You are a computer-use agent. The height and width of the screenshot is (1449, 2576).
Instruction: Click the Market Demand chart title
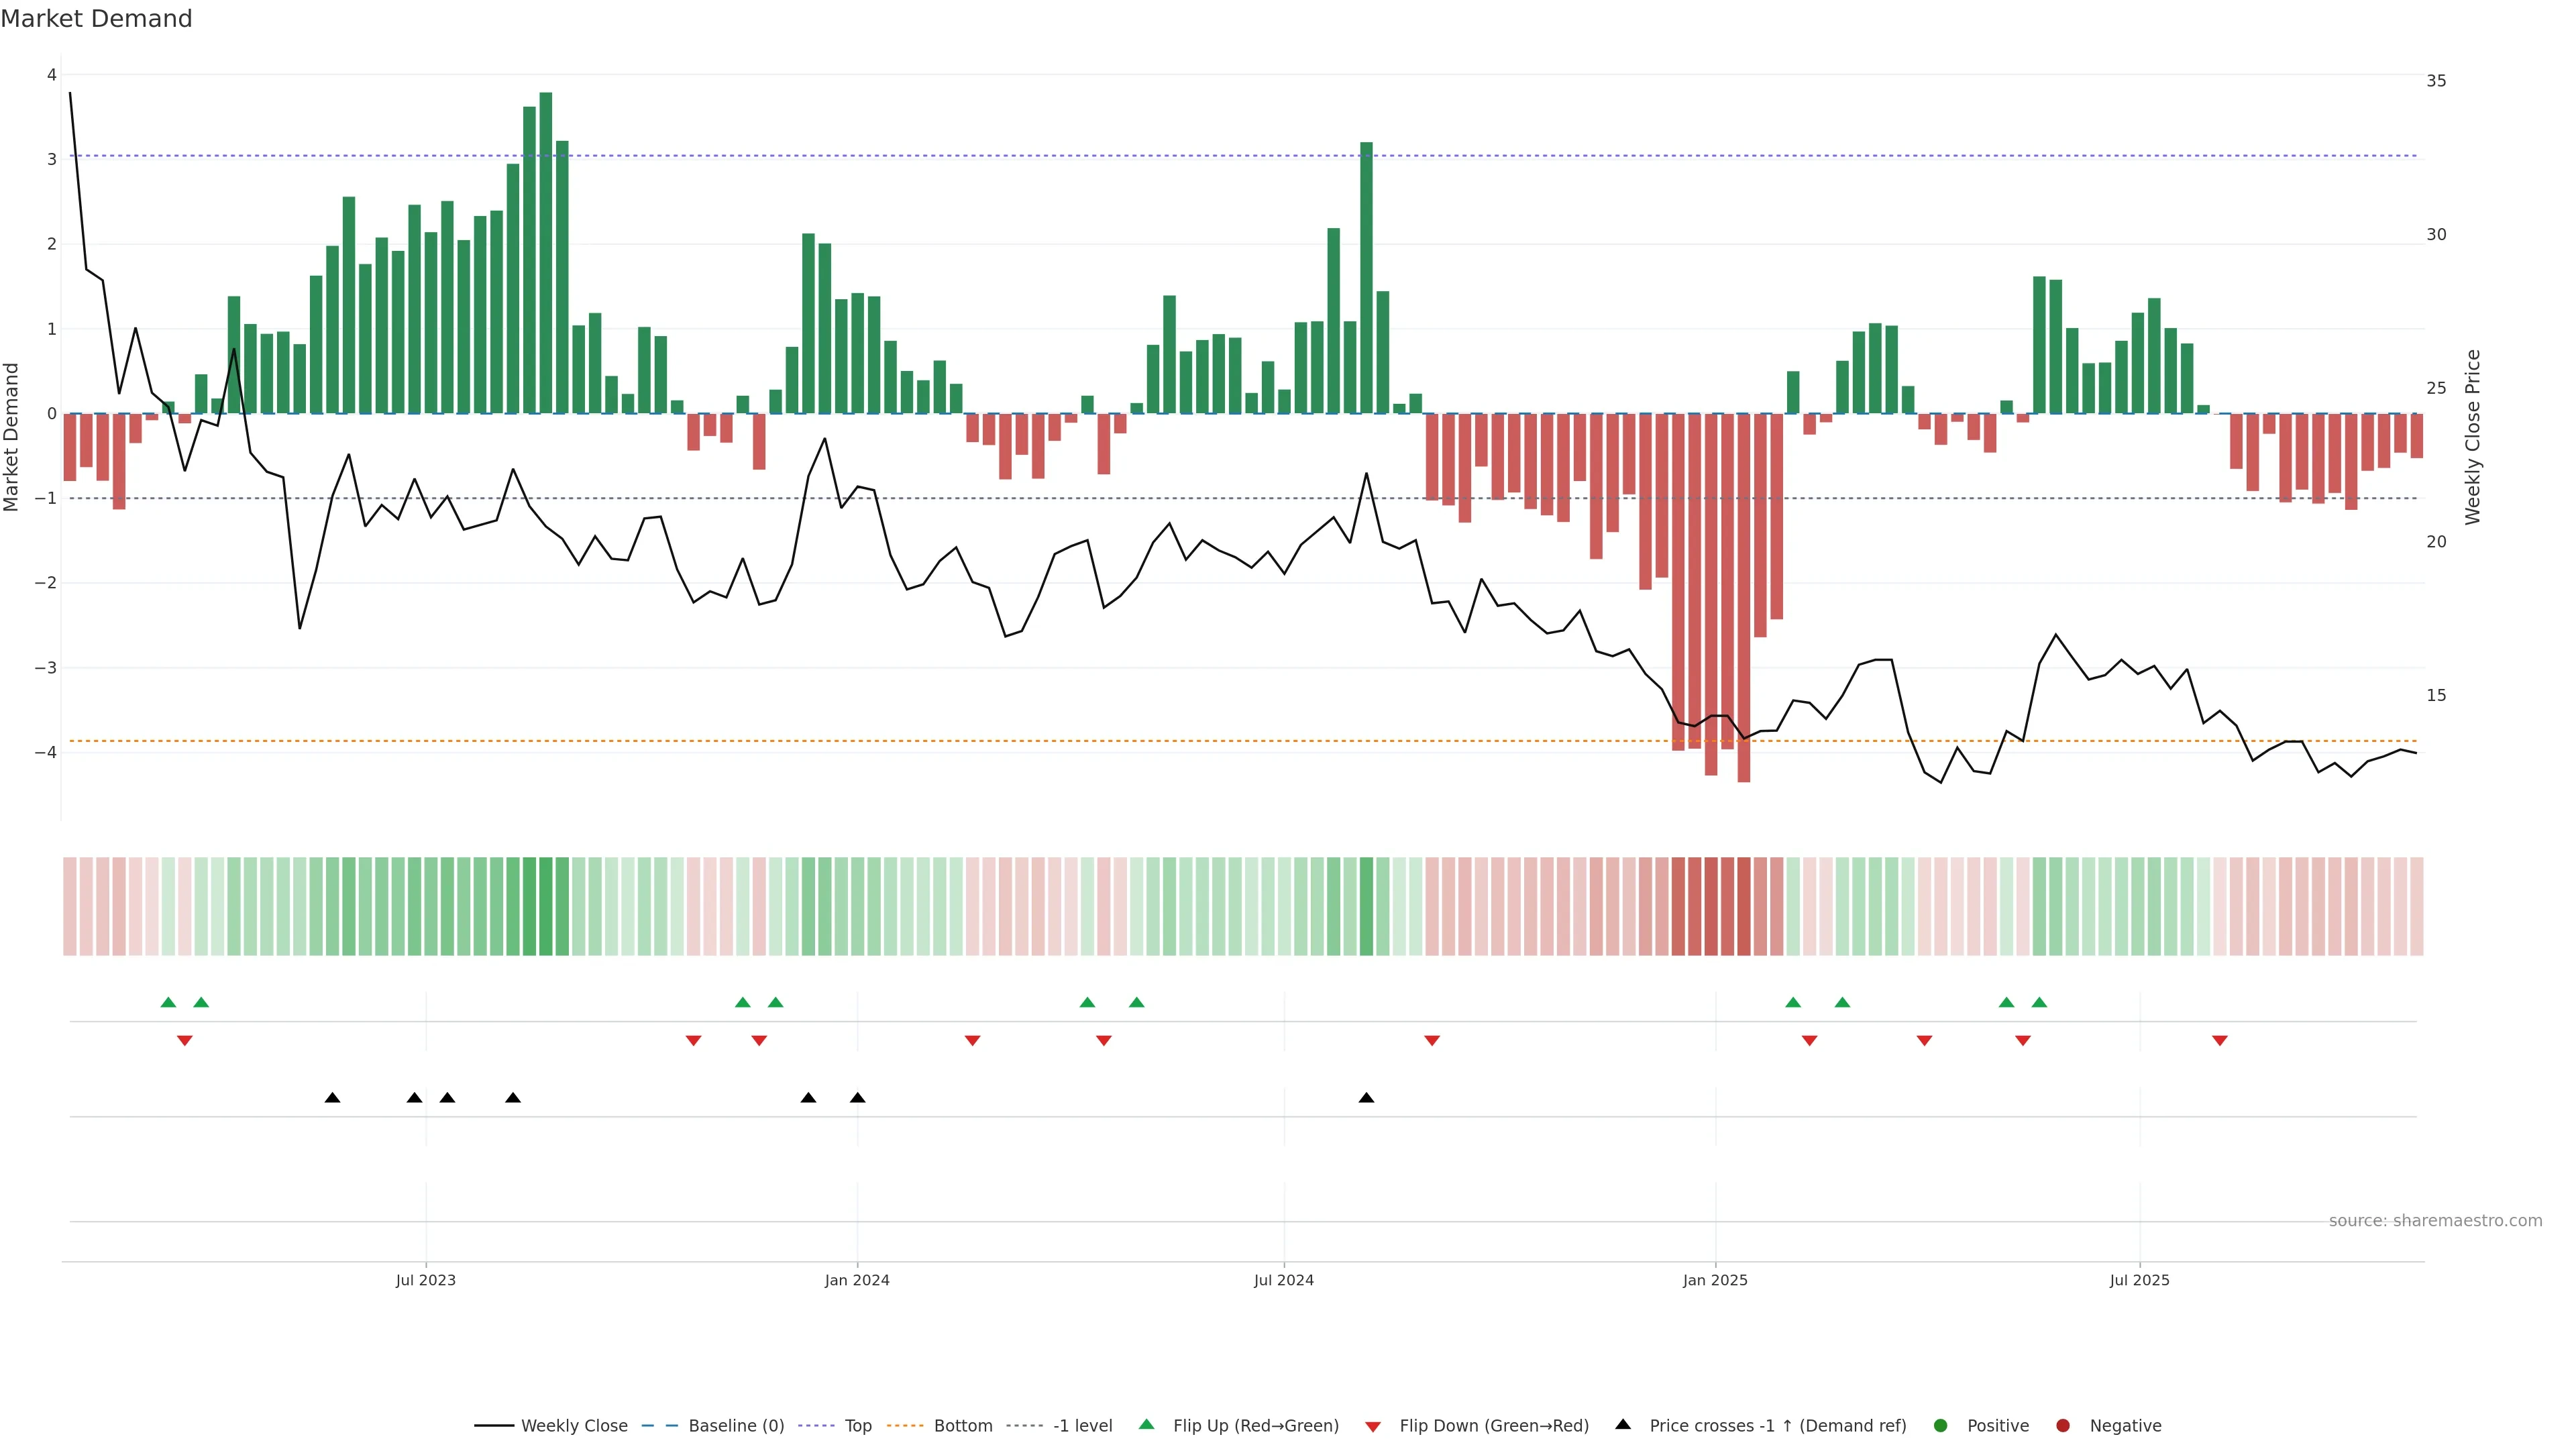(x=96, y=19)
